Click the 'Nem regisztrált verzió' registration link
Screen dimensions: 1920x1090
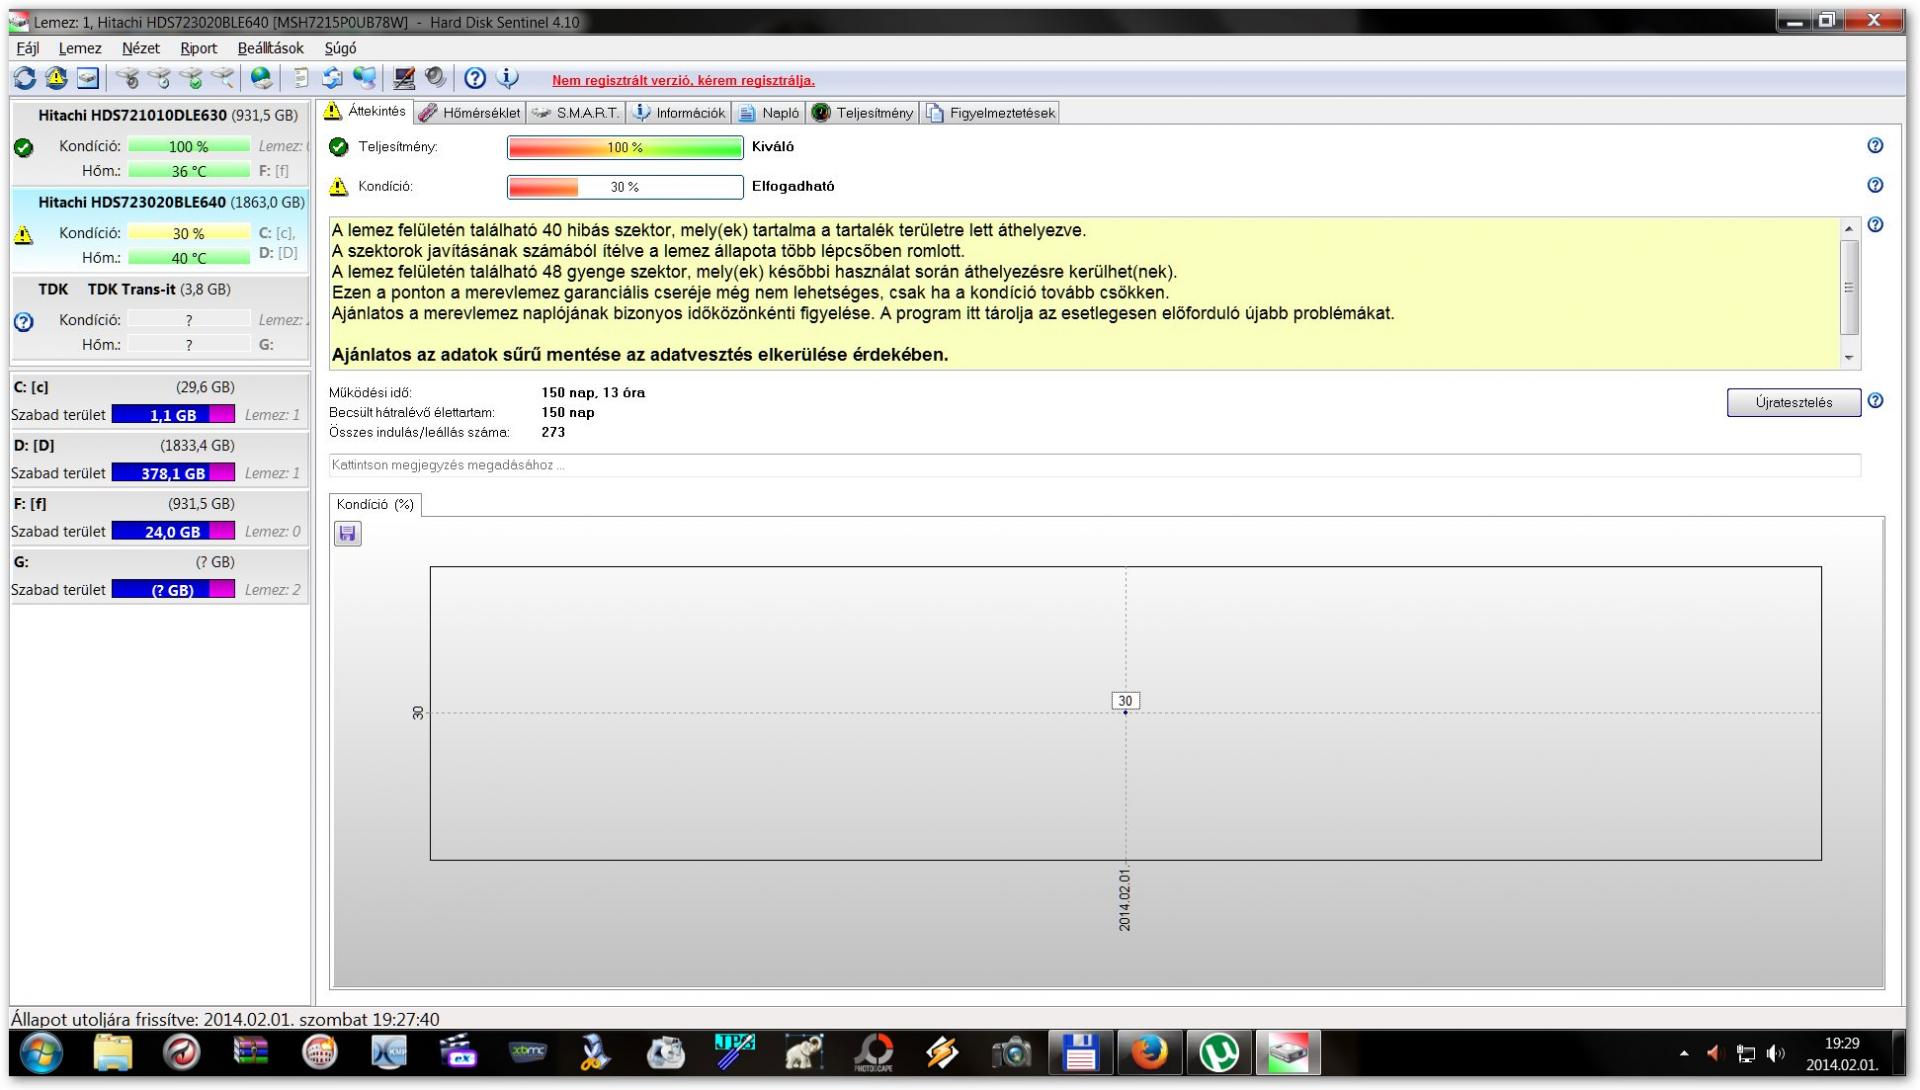tap(683, 80)
